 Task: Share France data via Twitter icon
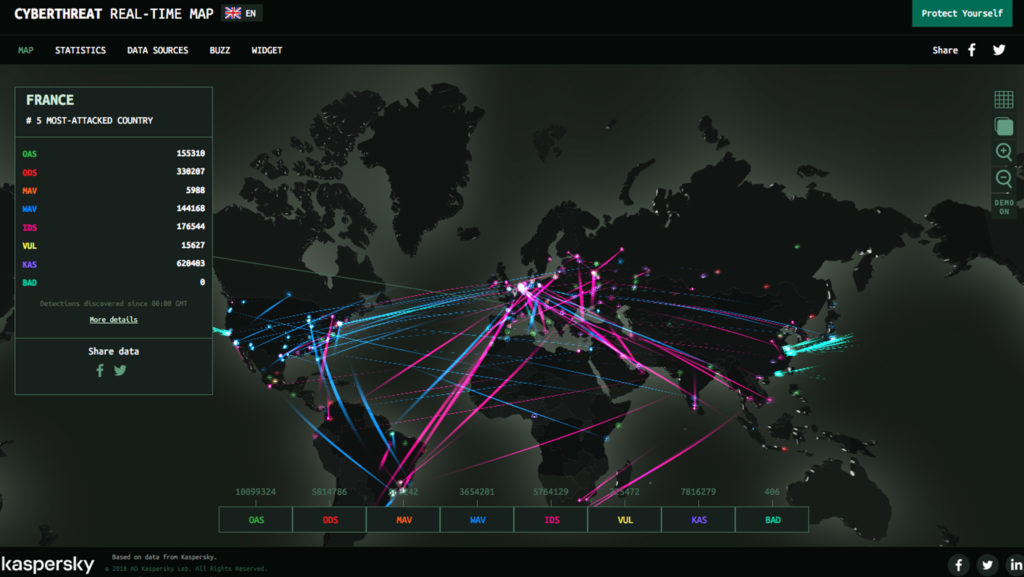(120, 371)
